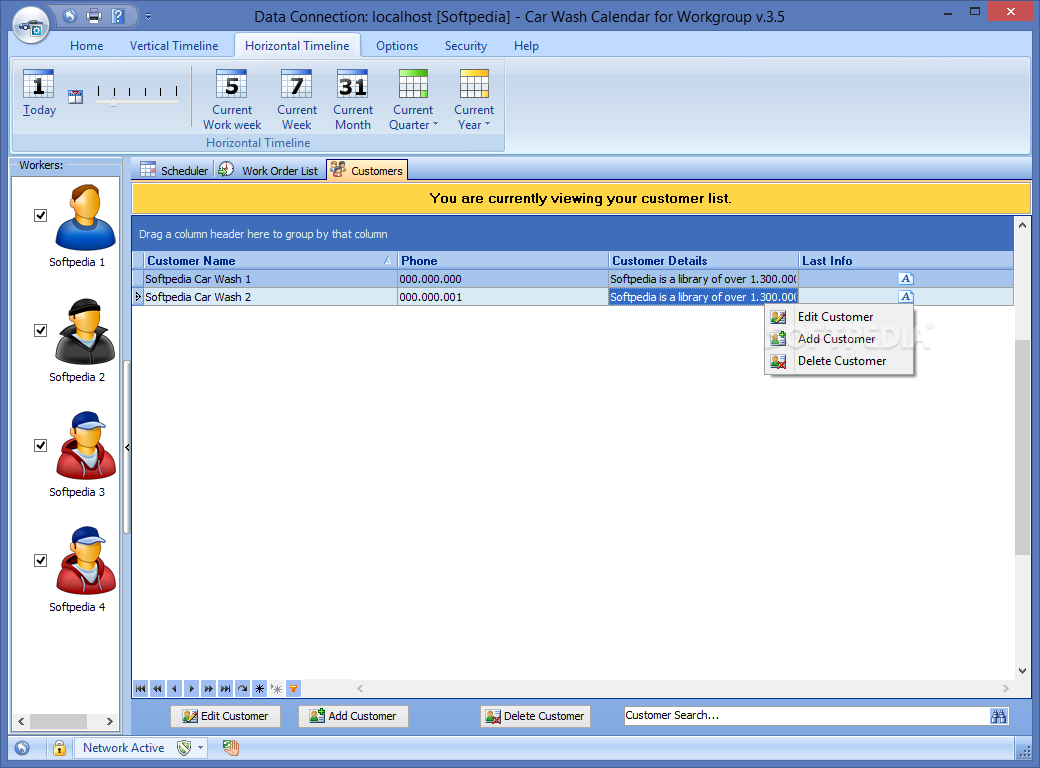The width and height of the screenshot is (1040, 768).
Task: Click into the Customer Search field
Action: click(x=806, y=716)
